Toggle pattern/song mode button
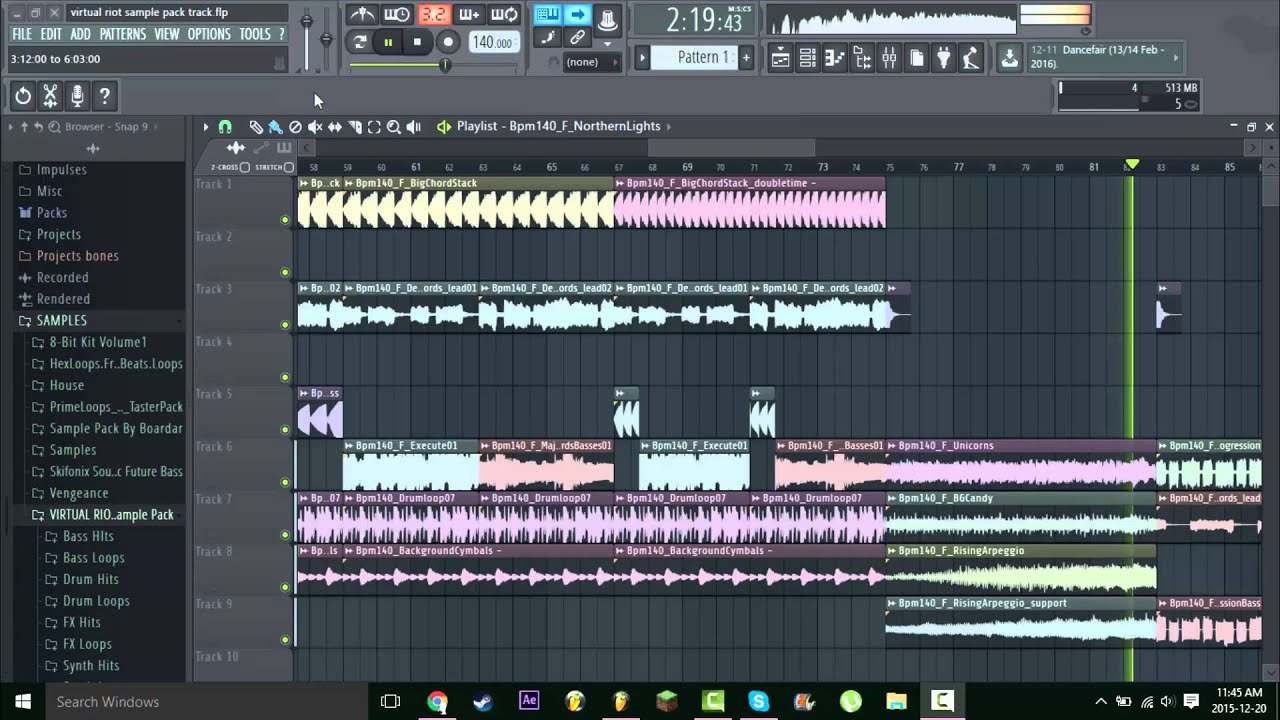 pyautogui.click(x=359, y=42)
